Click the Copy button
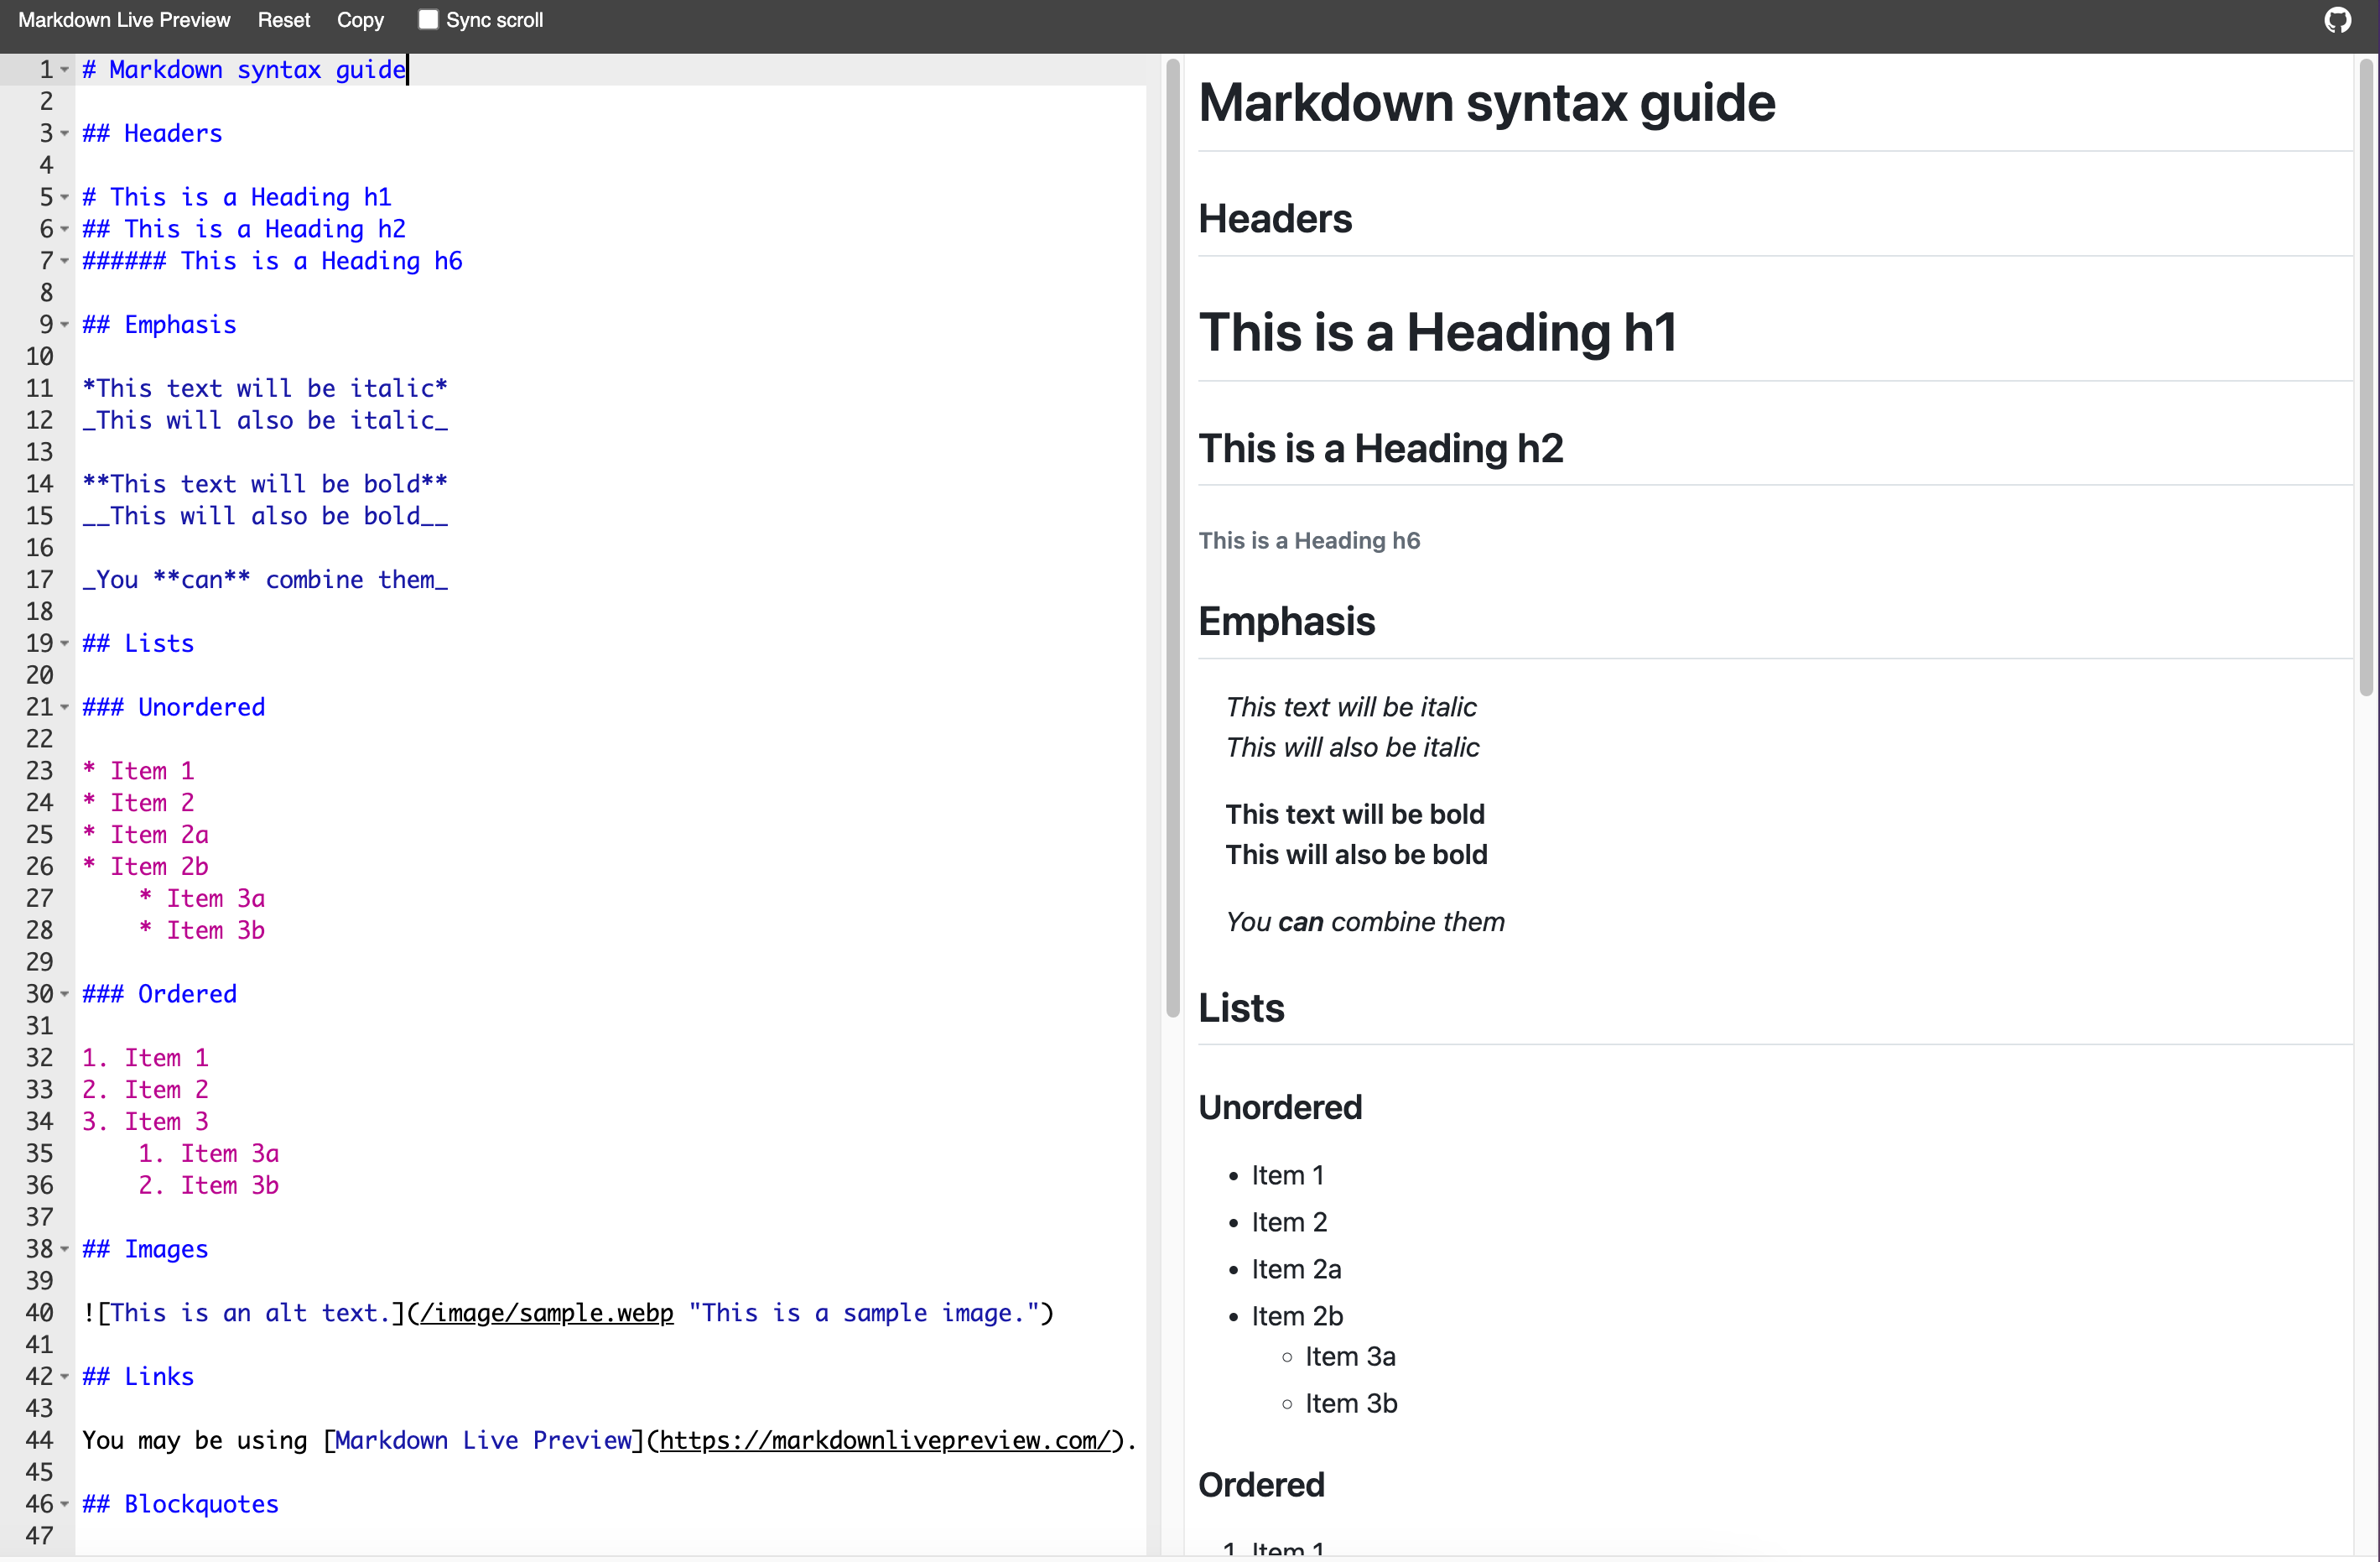Viewport: 2380px width, 1562px height. (360, 20)
